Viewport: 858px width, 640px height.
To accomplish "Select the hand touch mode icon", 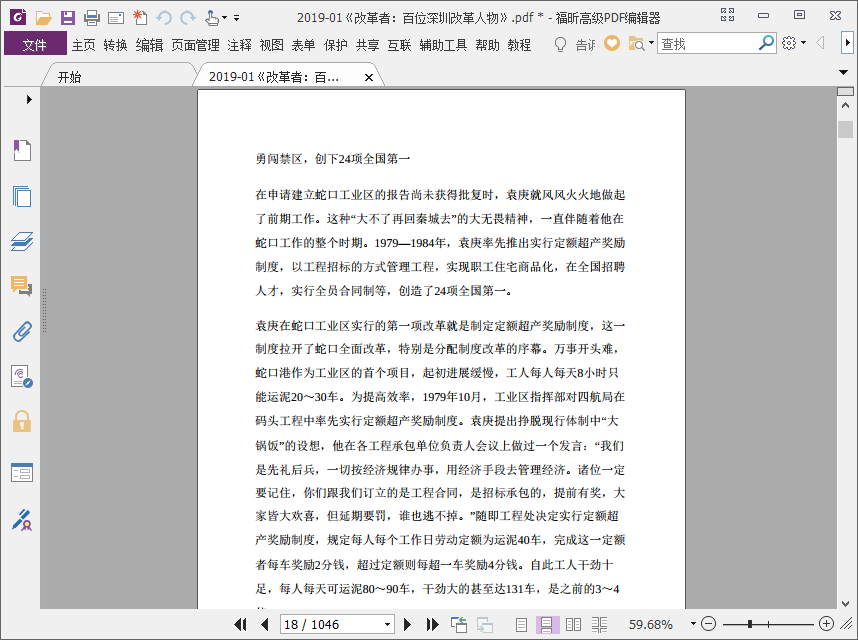I will click(x=212, y=18).
